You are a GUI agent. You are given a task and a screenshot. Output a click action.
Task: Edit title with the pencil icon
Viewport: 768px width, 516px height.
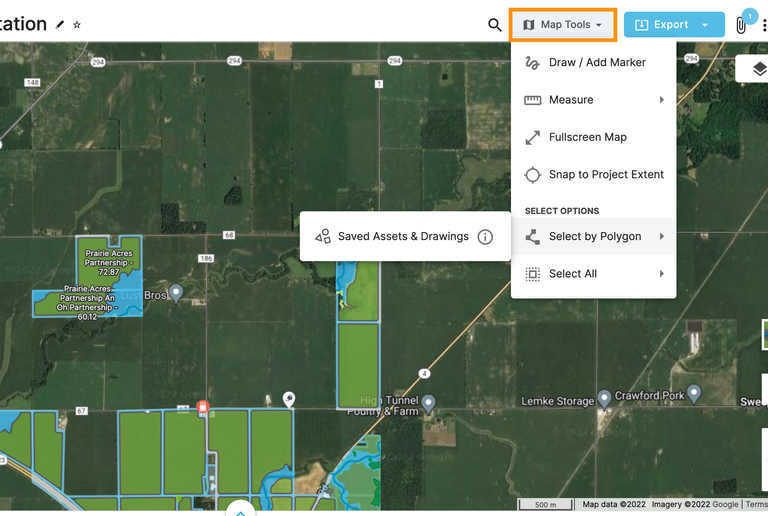pos(60,24)
